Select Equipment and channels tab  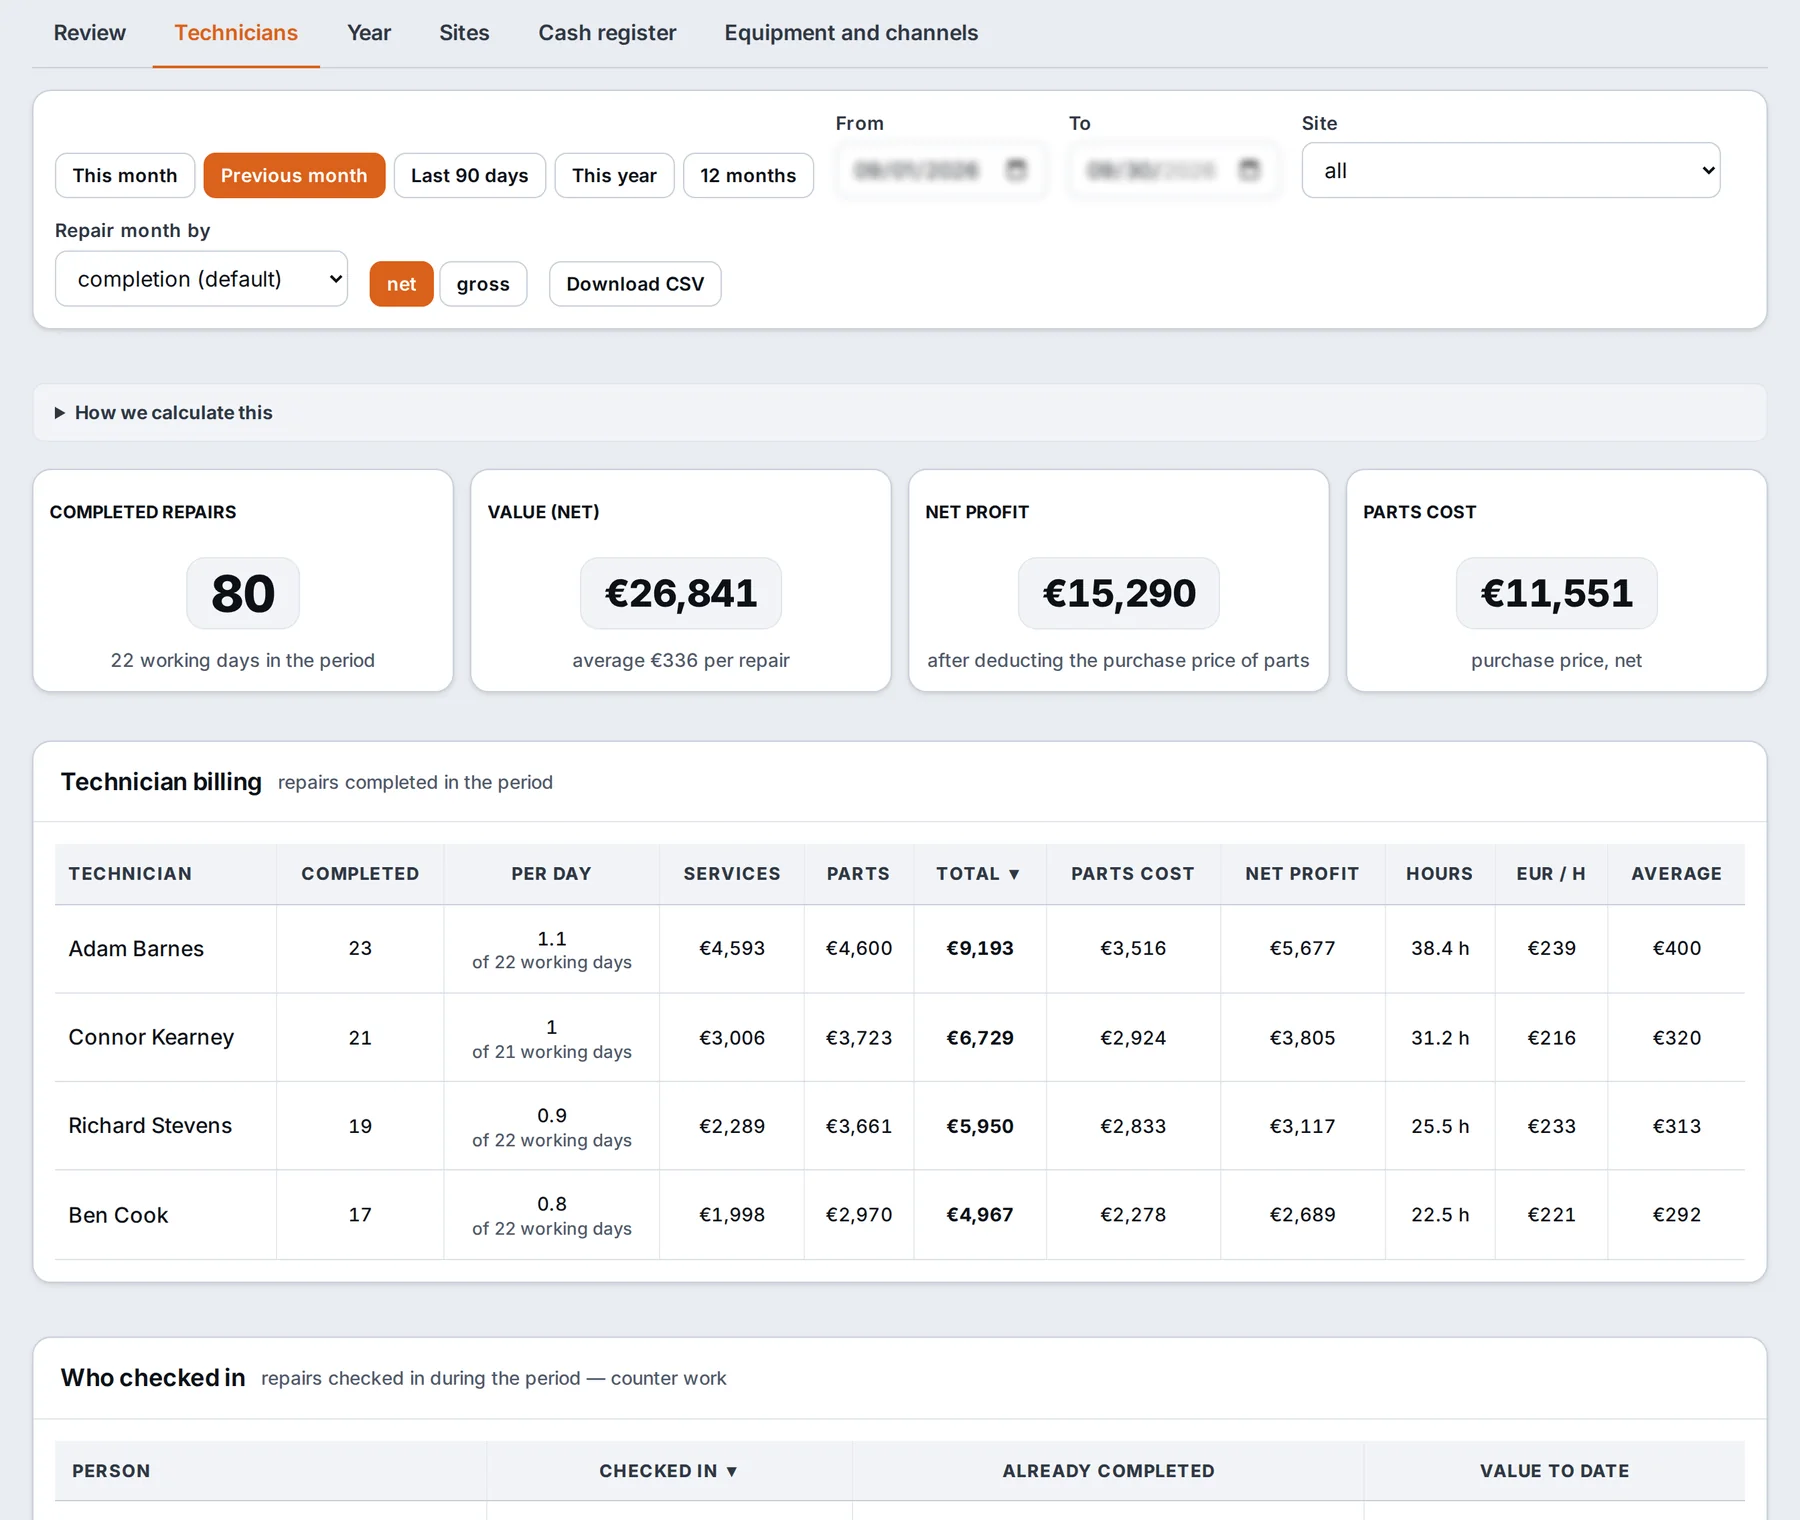pos(851,33)
